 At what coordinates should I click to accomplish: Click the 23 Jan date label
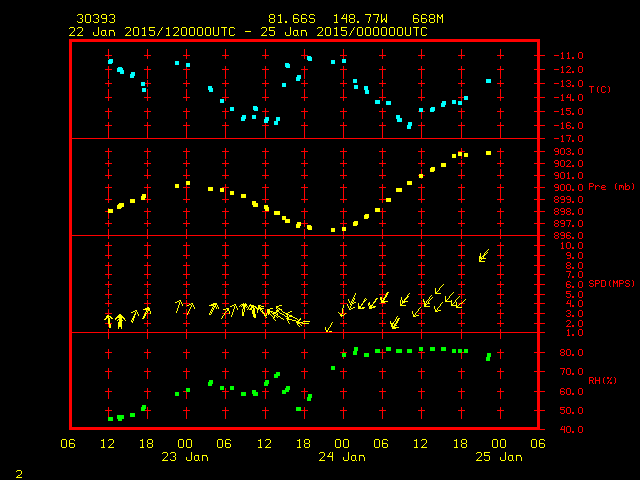point(186,457)
